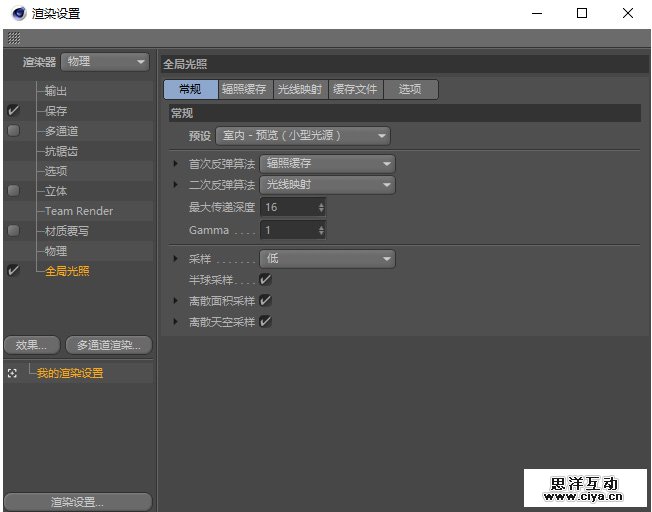
Task: Select 抗锯齿 in the settings list
Action: (61, 151)
